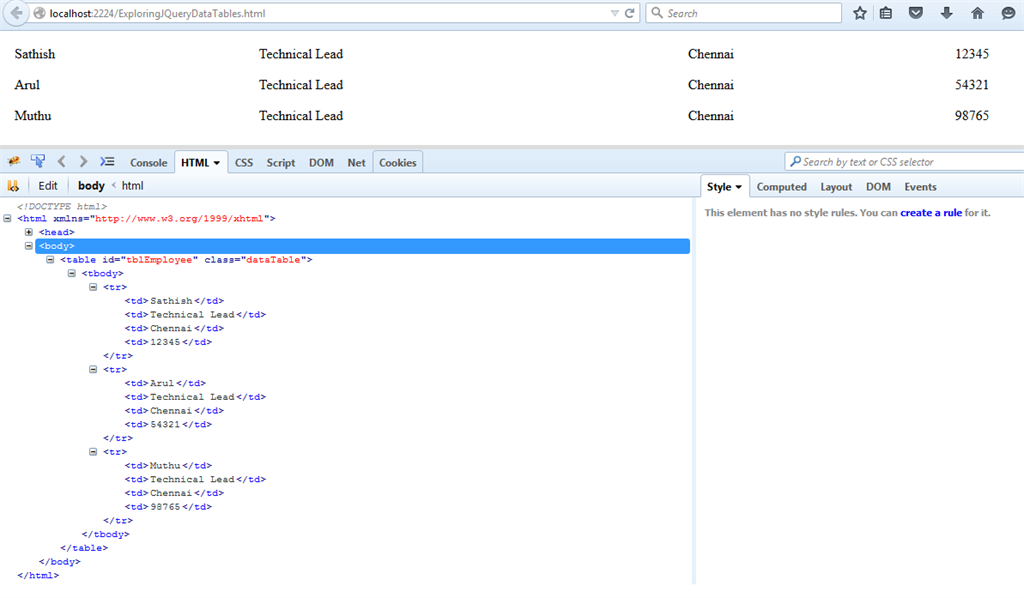This screenshot has height=598, width=1024.
Task: Open the bookmarks list icon
Action: [x=886, y=13]
